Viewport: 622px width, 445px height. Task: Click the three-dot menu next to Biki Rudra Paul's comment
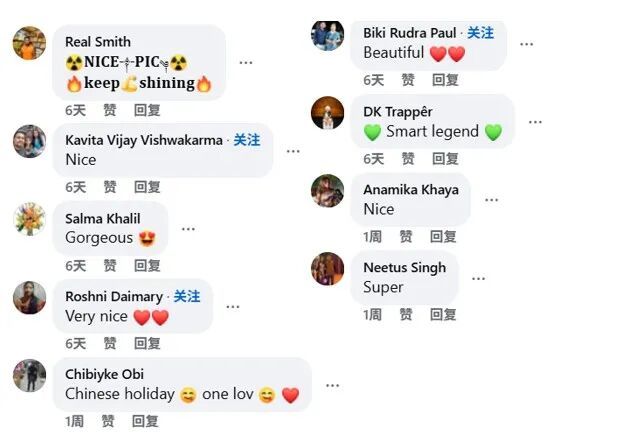(526, 44)
